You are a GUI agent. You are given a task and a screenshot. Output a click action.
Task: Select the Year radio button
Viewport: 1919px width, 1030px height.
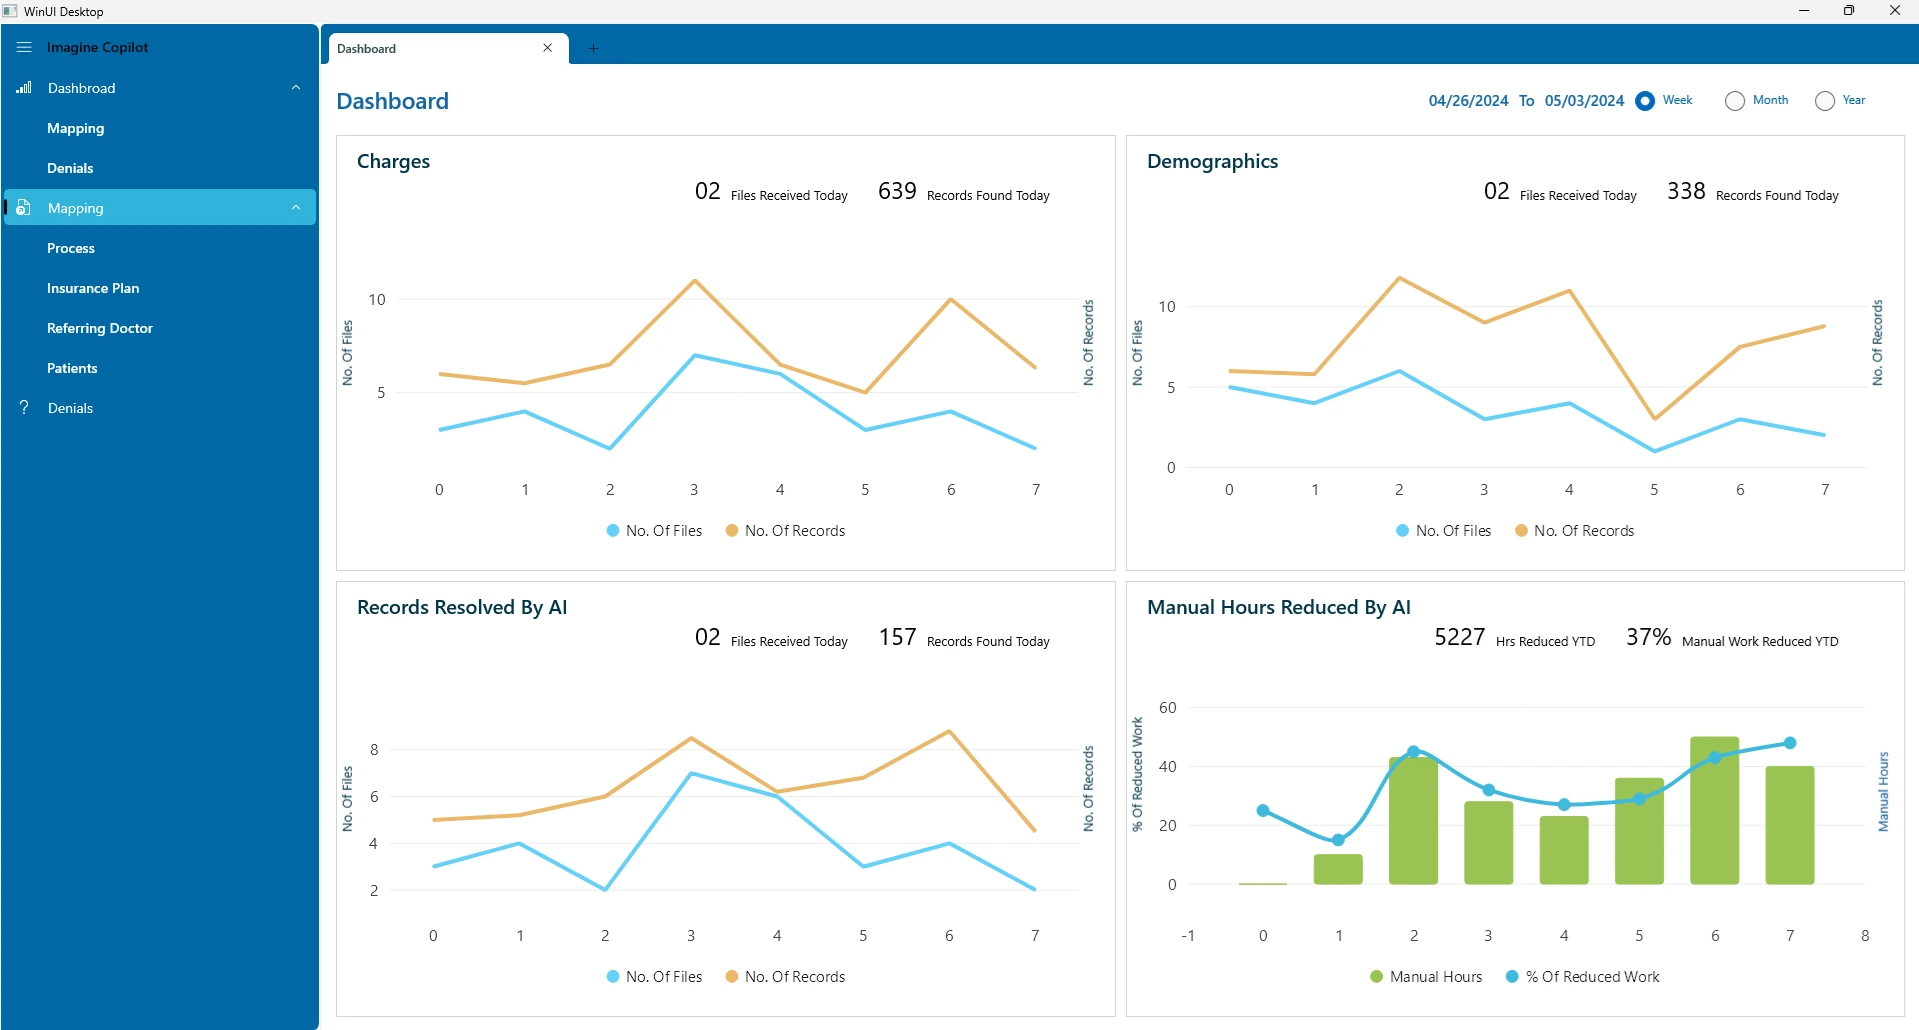pos(1825,101)
